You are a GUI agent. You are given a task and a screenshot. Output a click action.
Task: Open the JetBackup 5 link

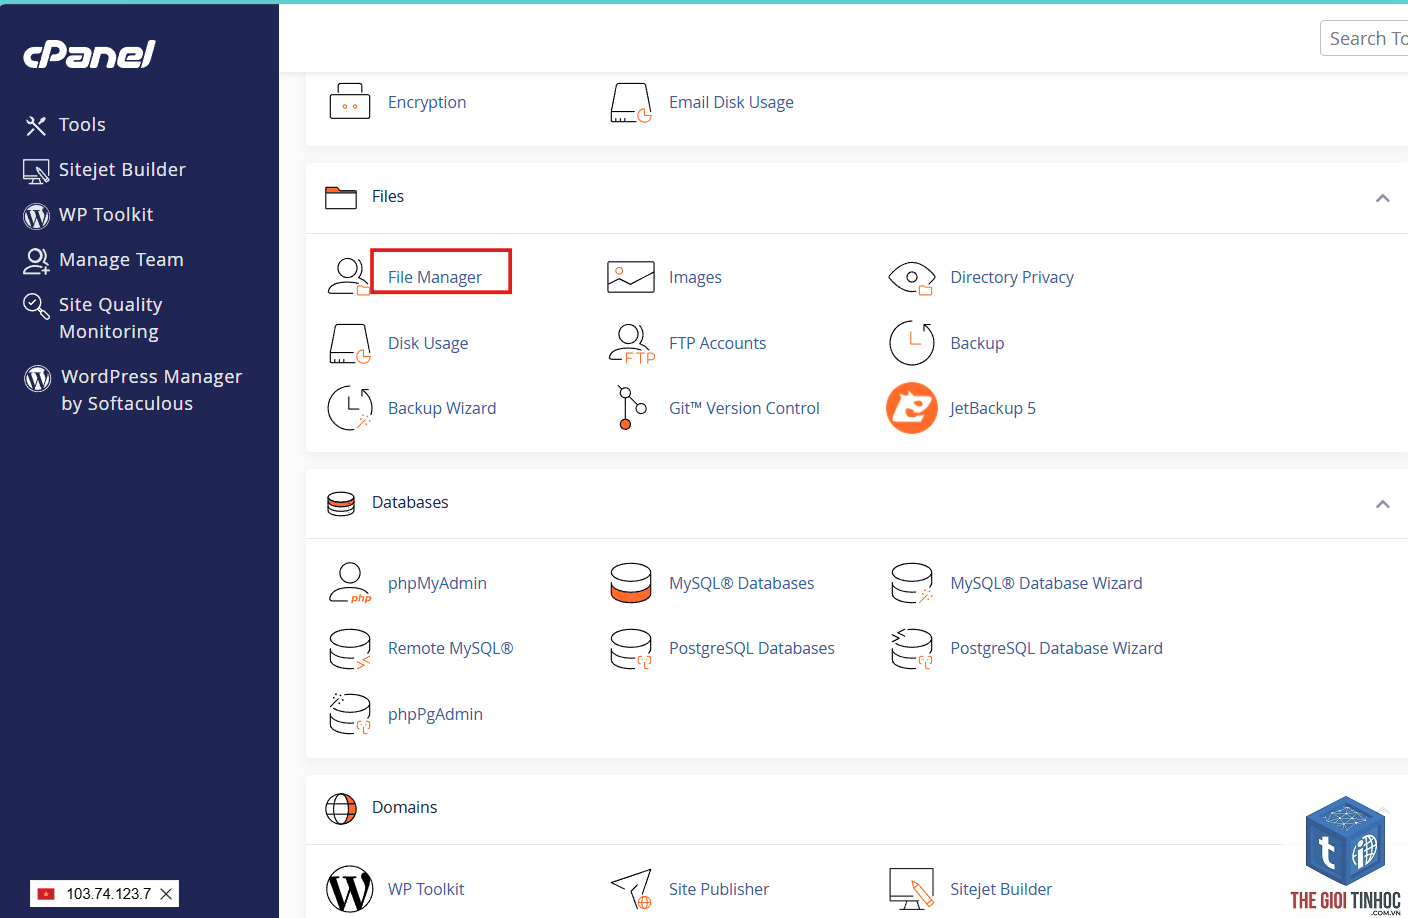pos(993,408)
